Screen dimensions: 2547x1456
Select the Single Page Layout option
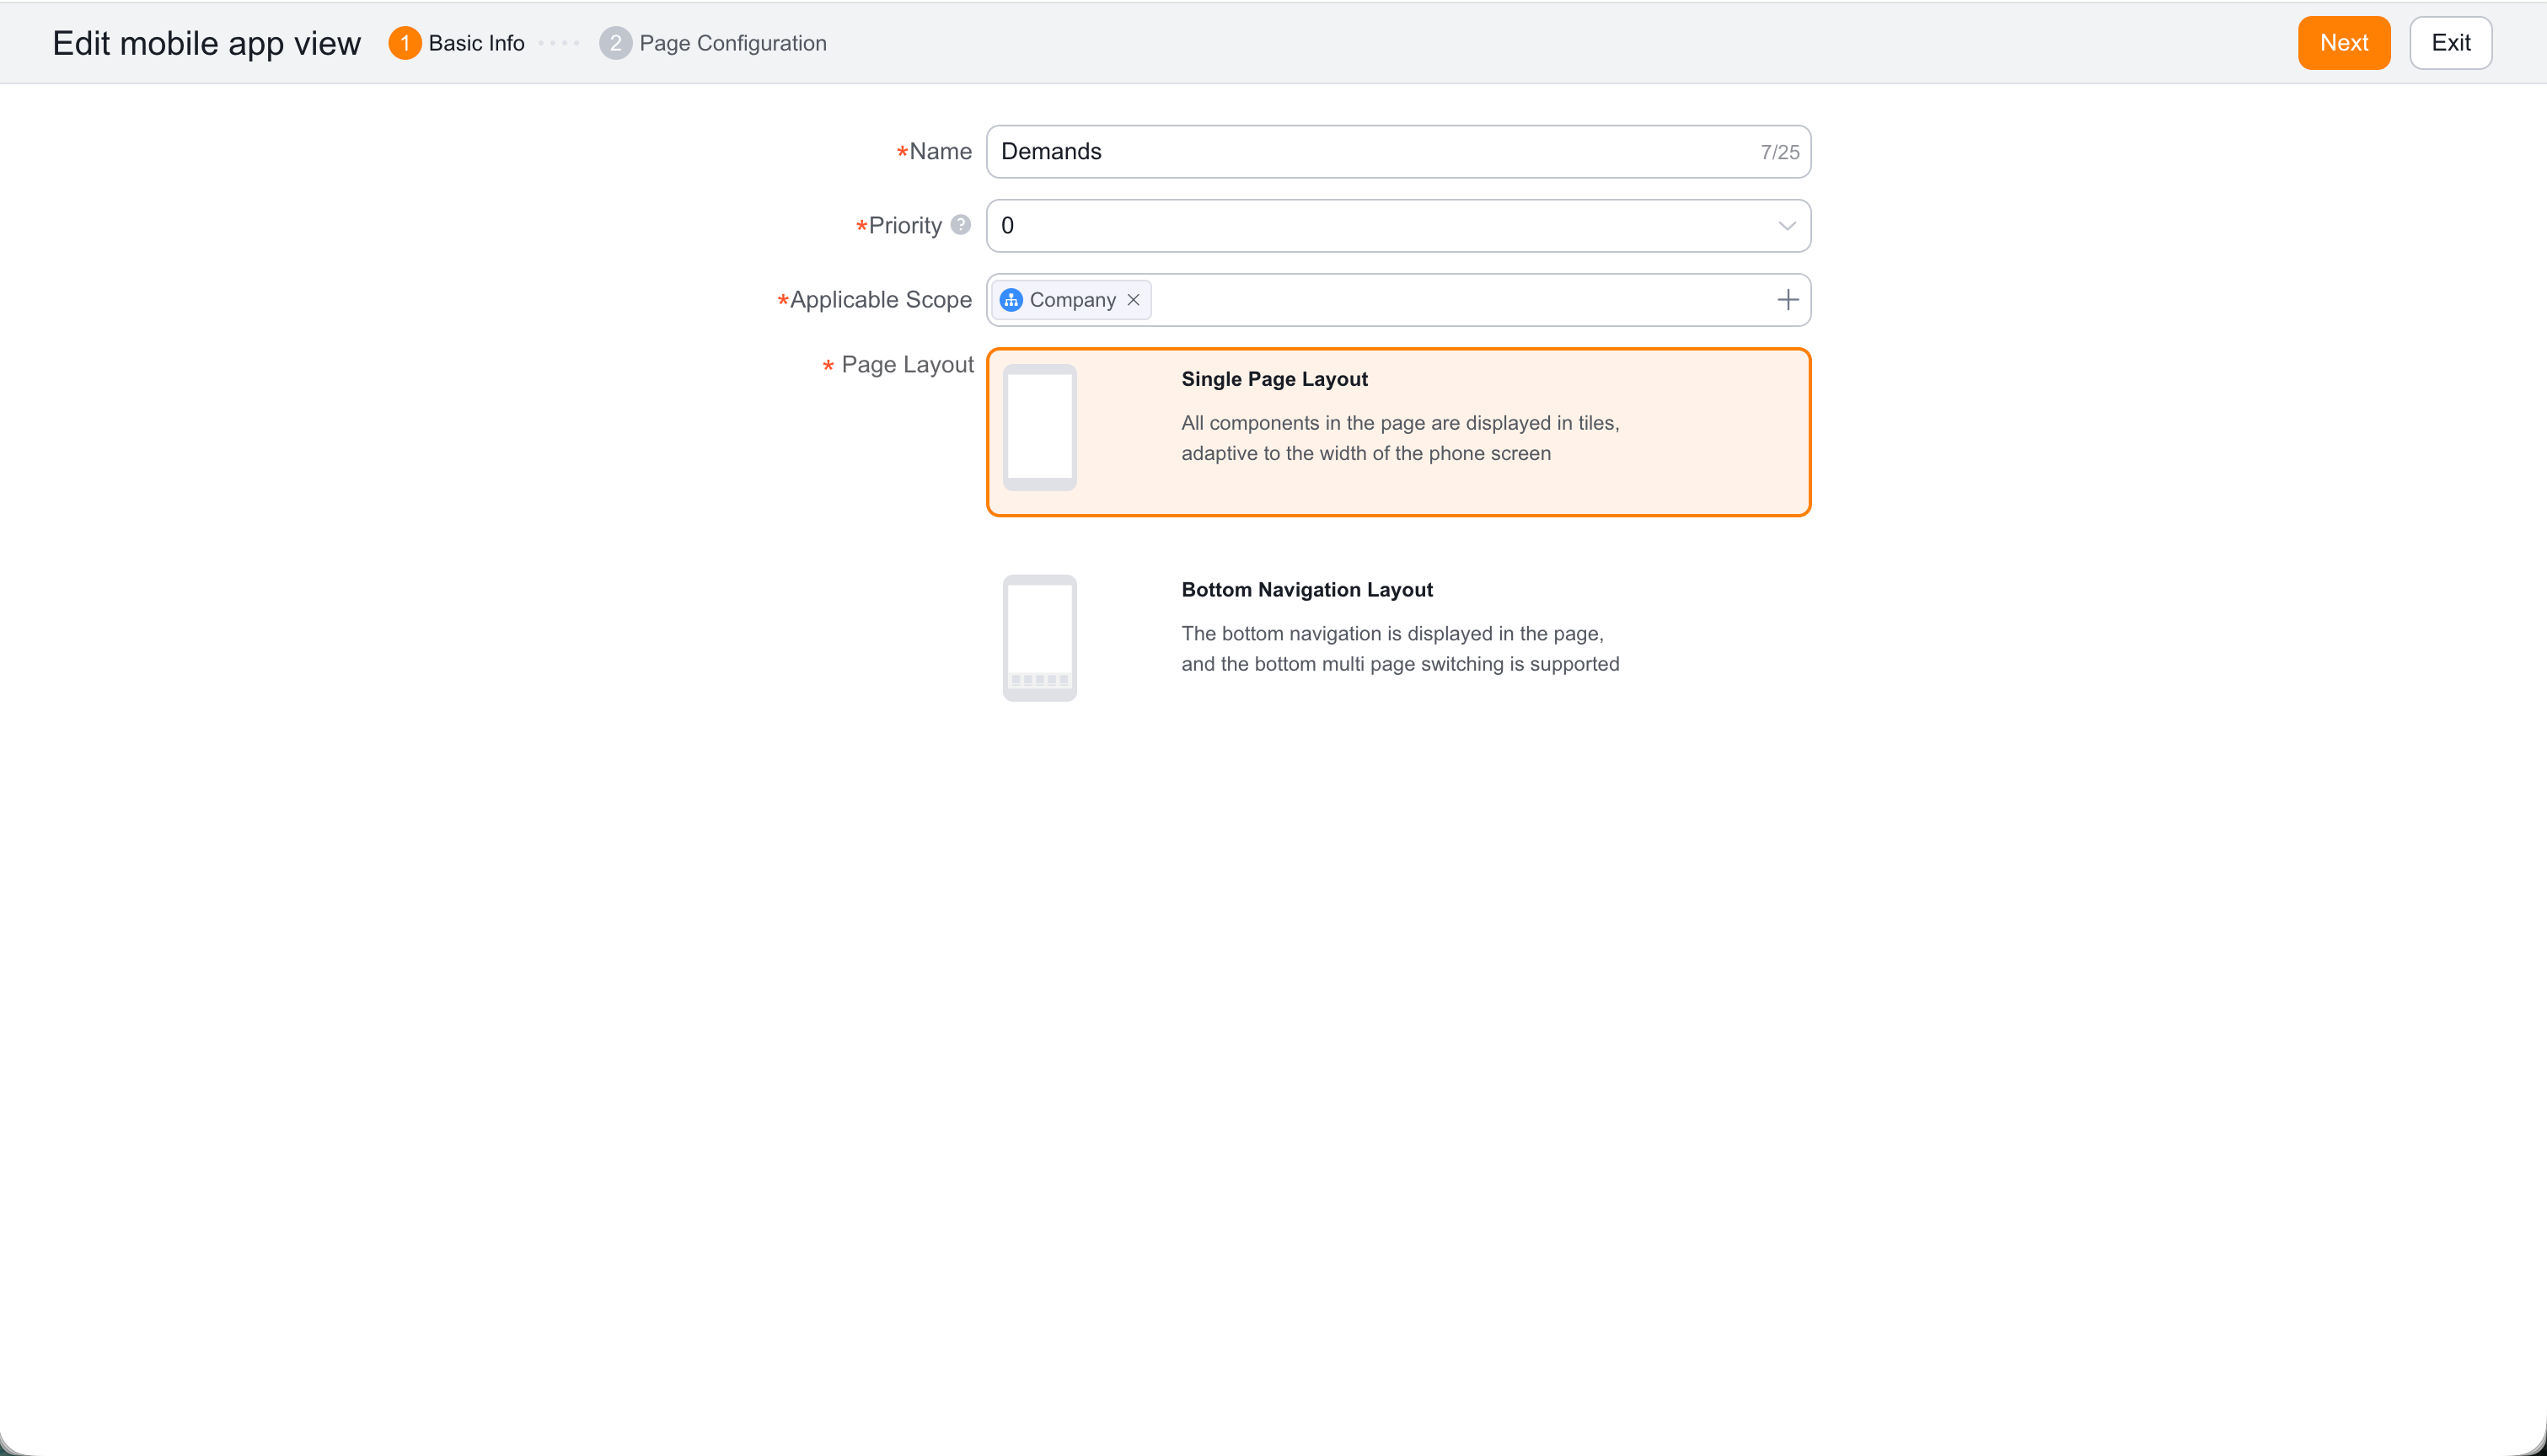point(1398,432)
